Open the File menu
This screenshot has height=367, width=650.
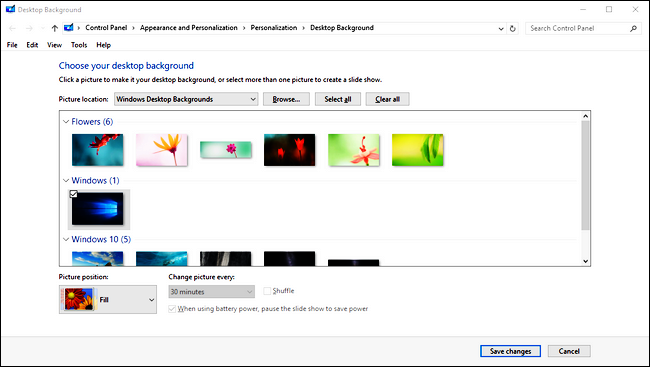[x=12, y=45]
